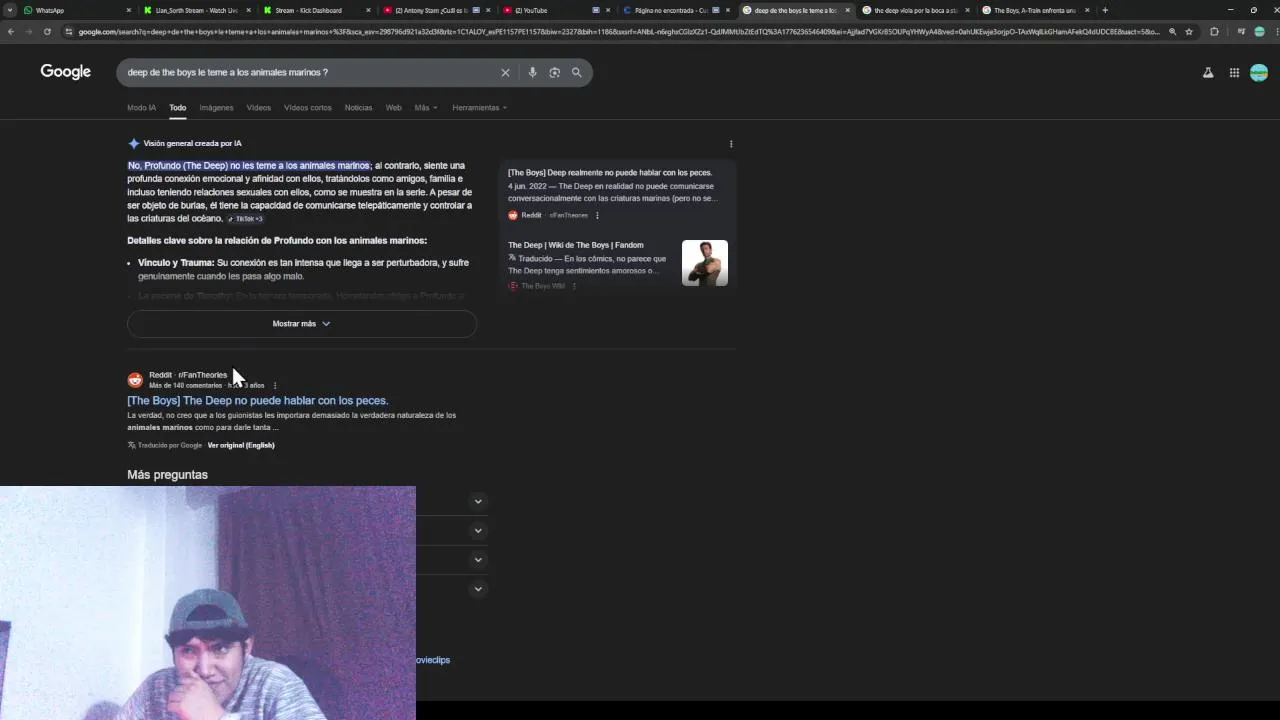1280x720 pixels.
Task: Open the browser extensions icon
Action: (1214, 31)
